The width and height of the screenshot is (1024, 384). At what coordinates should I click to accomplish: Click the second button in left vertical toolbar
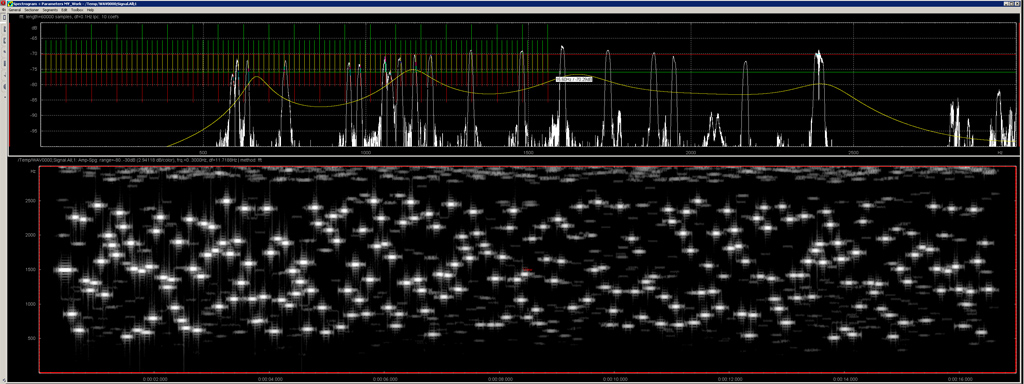pos(5,29)
